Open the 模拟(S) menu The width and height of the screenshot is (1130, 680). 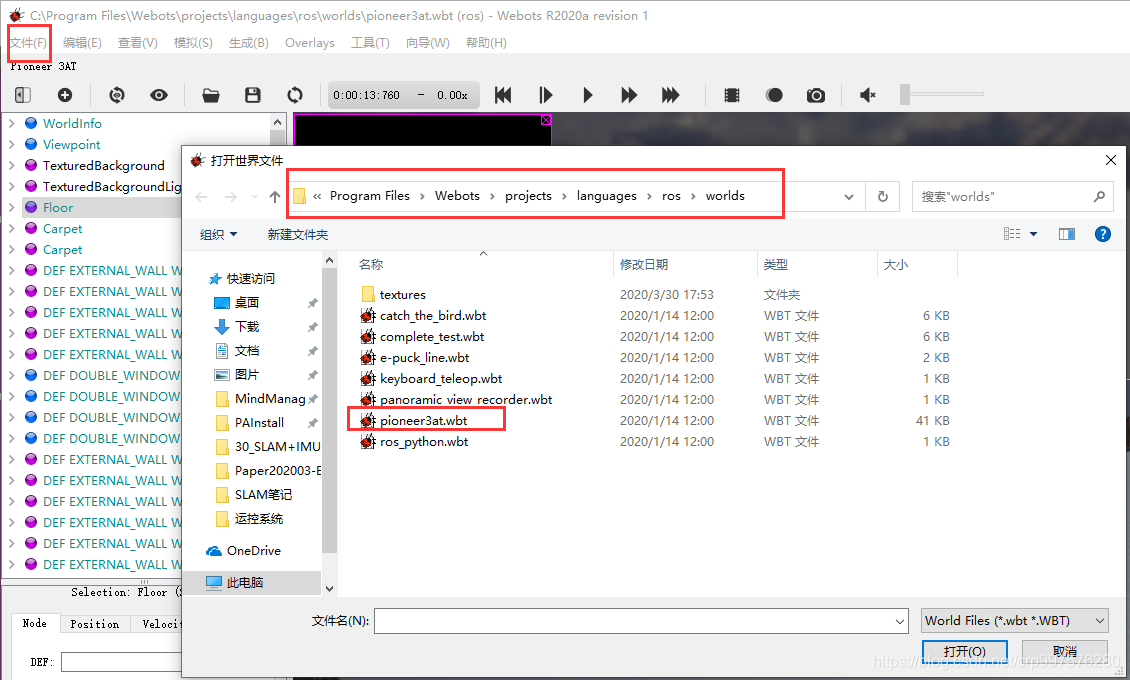[x=193, y=43]
